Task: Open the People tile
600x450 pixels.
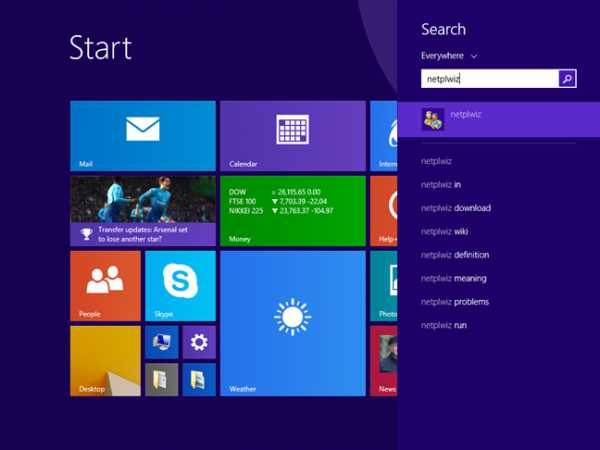Action: pyautogui.click(x=106, y=286)
